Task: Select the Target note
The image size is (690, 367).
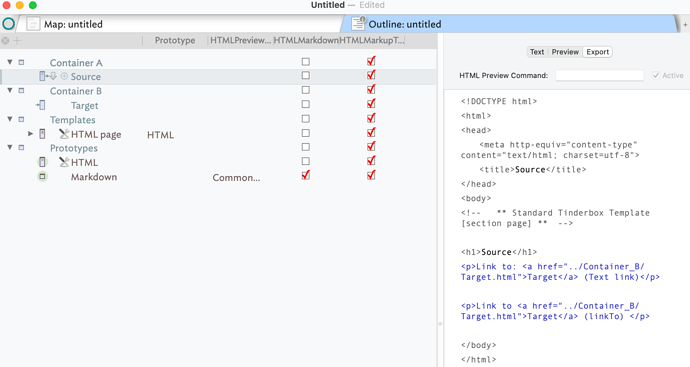Action: pyautogui.click(x=84, y=106)
